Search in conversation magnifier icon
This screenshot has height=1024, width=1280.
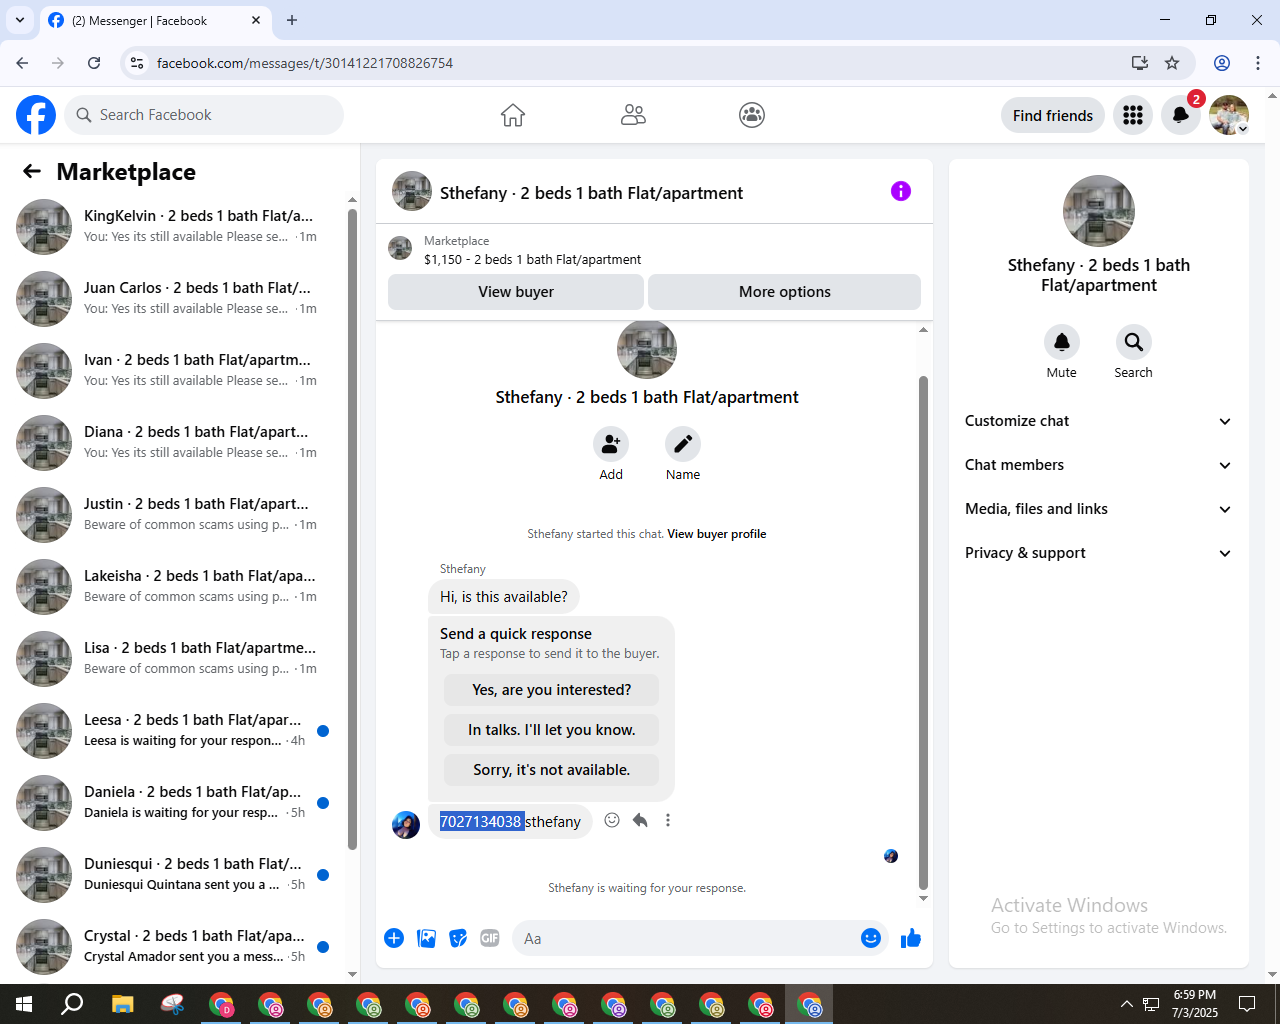(x=1134, y=342)
